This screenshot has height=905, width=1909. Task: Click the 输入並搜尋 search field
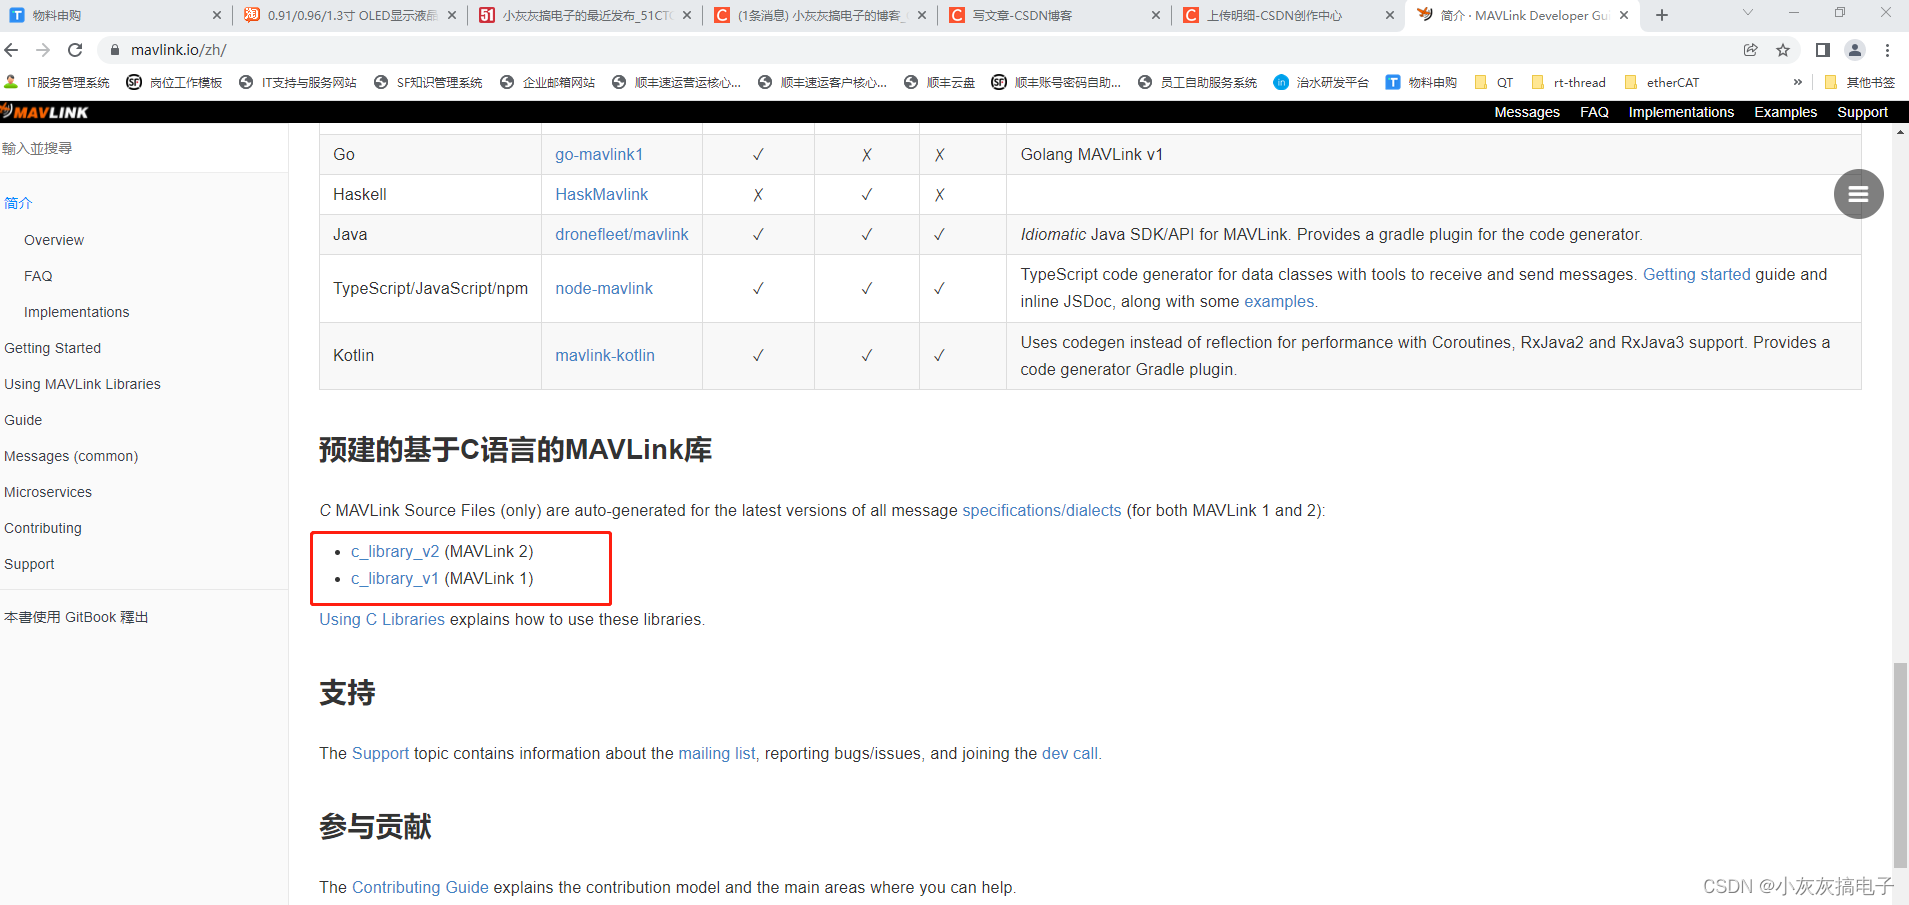[x=100, y=147]
